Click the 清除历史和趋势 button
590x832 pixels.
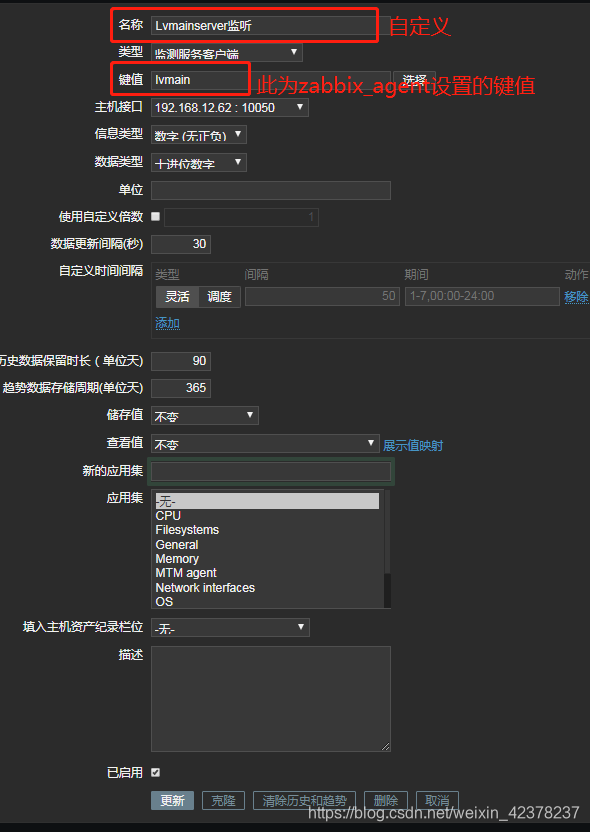click(x=305, y=801)
